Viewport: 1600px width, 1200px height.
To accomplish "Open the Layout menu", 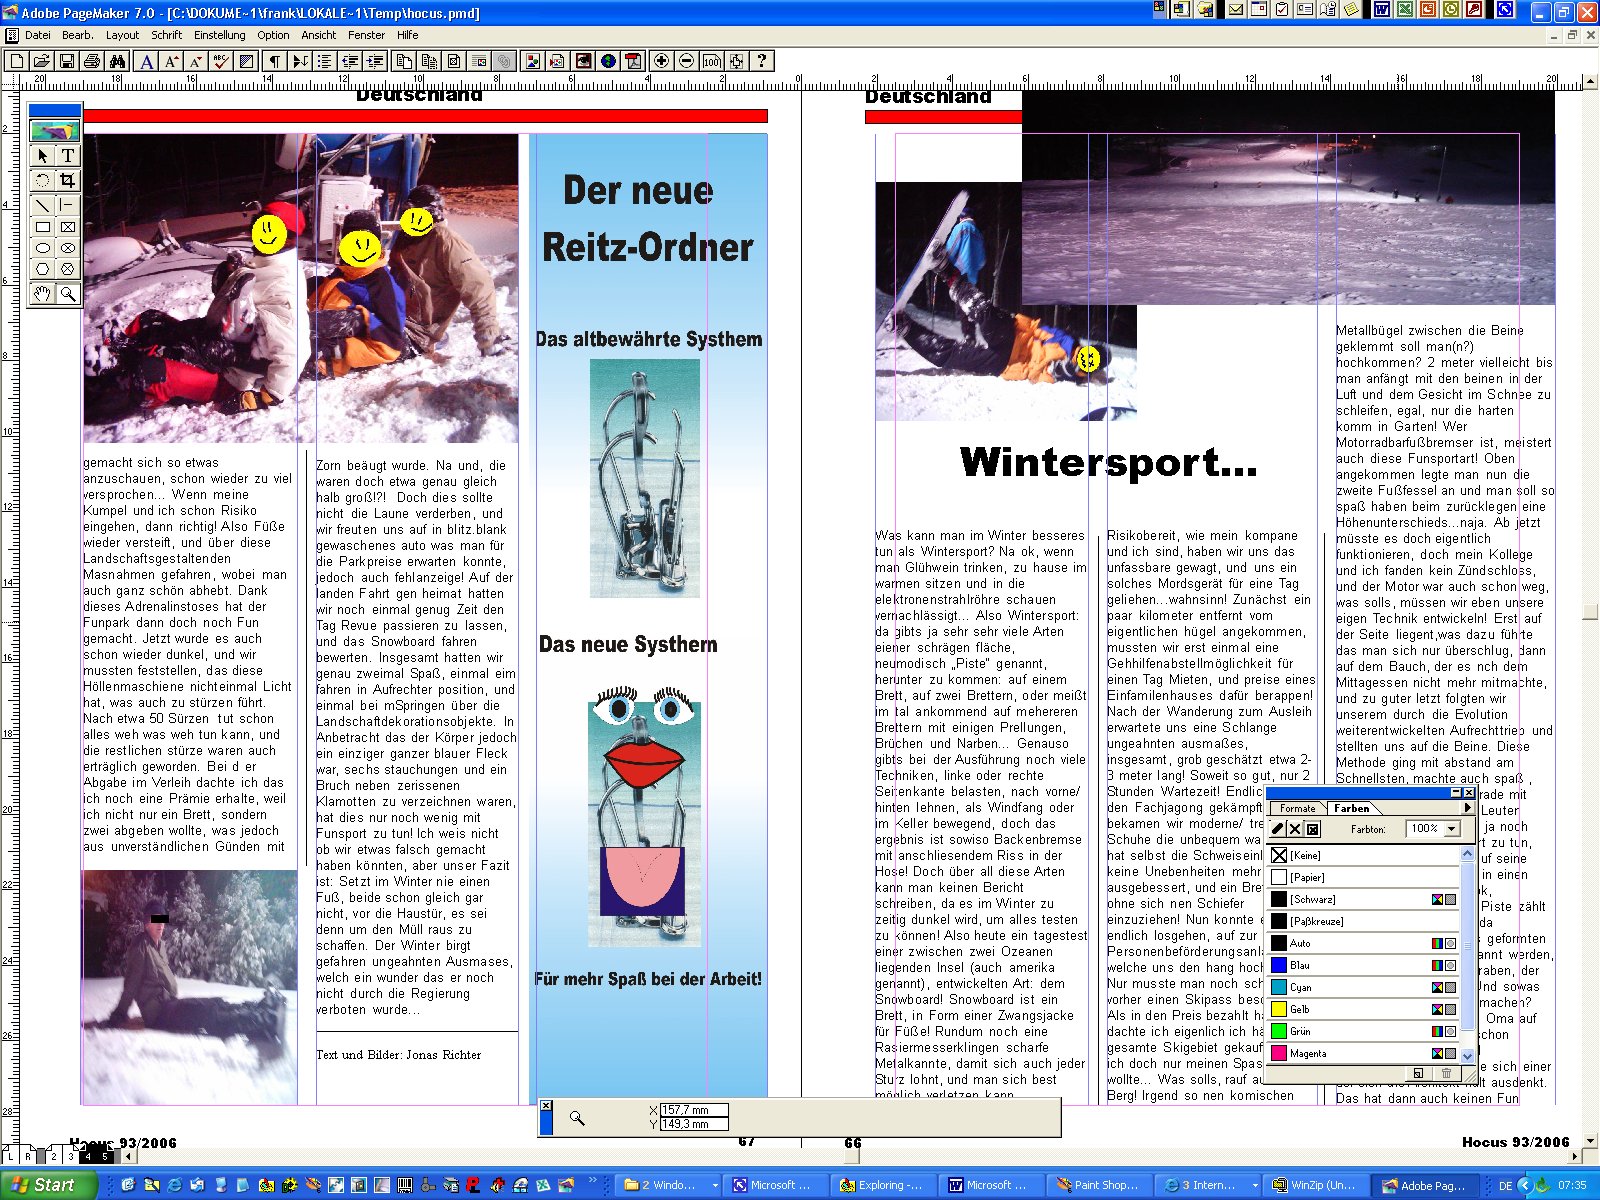I will (x=122, y=35).
